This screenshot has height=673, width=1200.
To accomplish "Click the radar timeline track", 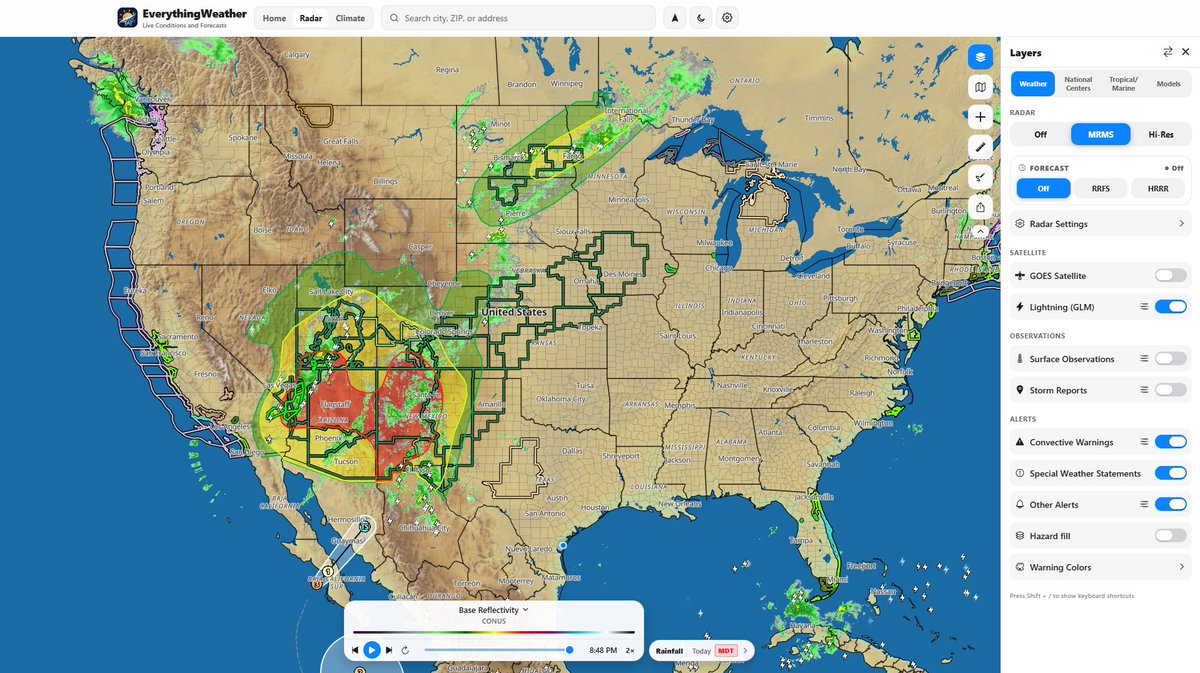I will [x=497, y=650].
